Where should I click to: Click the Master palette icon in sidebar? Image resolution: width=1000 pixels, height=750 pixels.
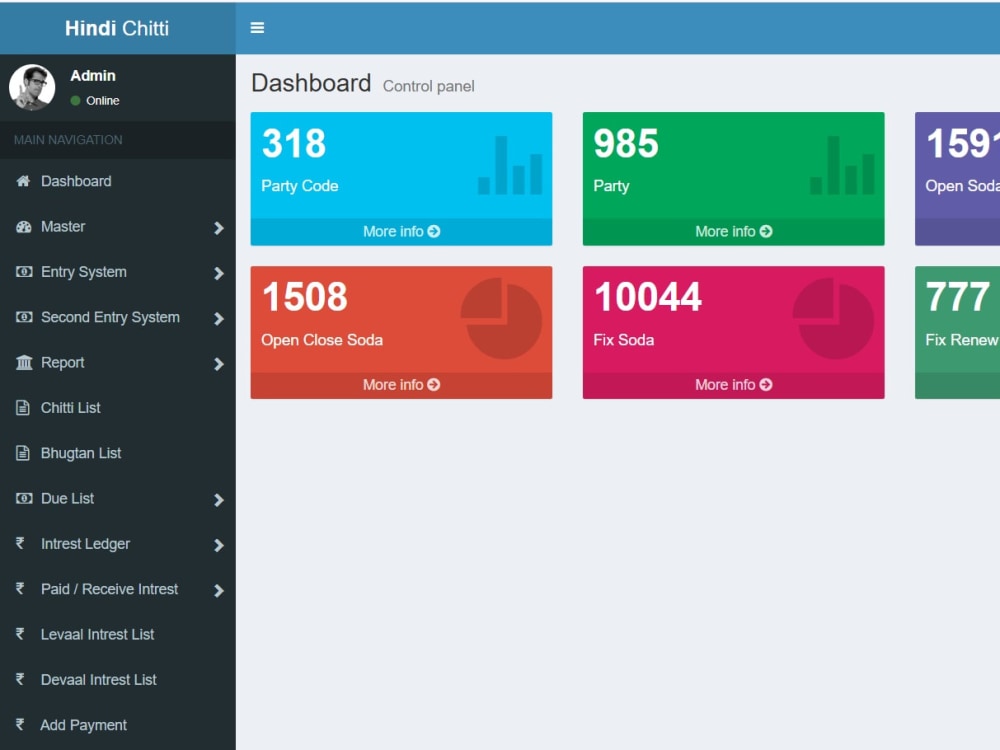click(x=24, y=226)
